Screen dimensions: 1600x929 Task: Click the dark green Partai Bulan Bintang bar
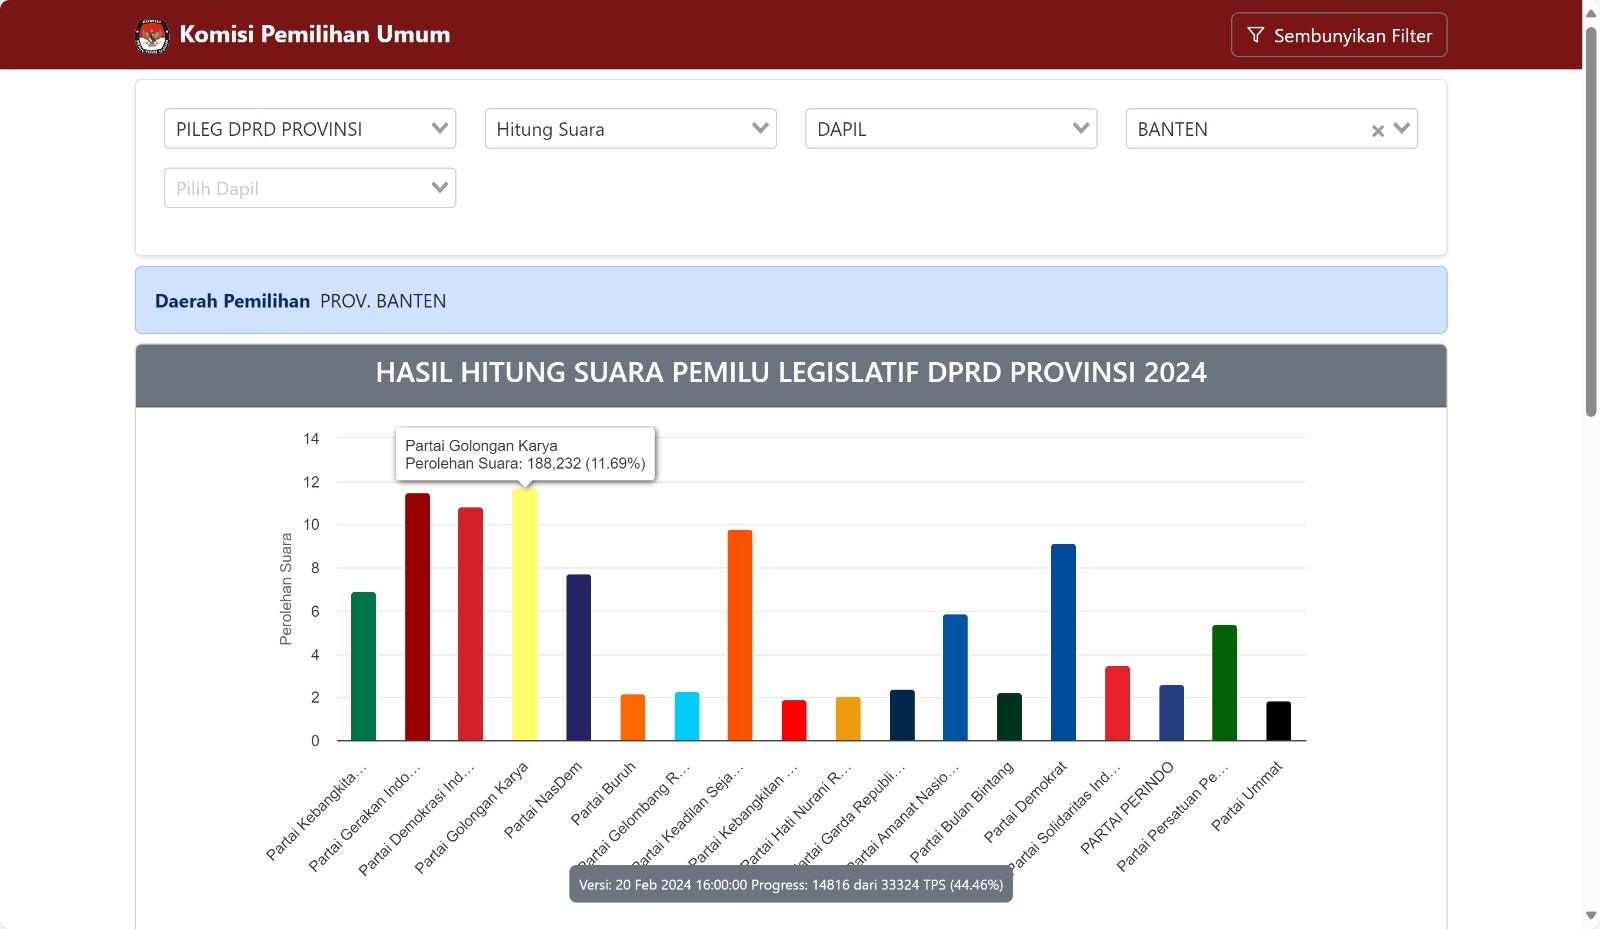(x=1010, y=717)
